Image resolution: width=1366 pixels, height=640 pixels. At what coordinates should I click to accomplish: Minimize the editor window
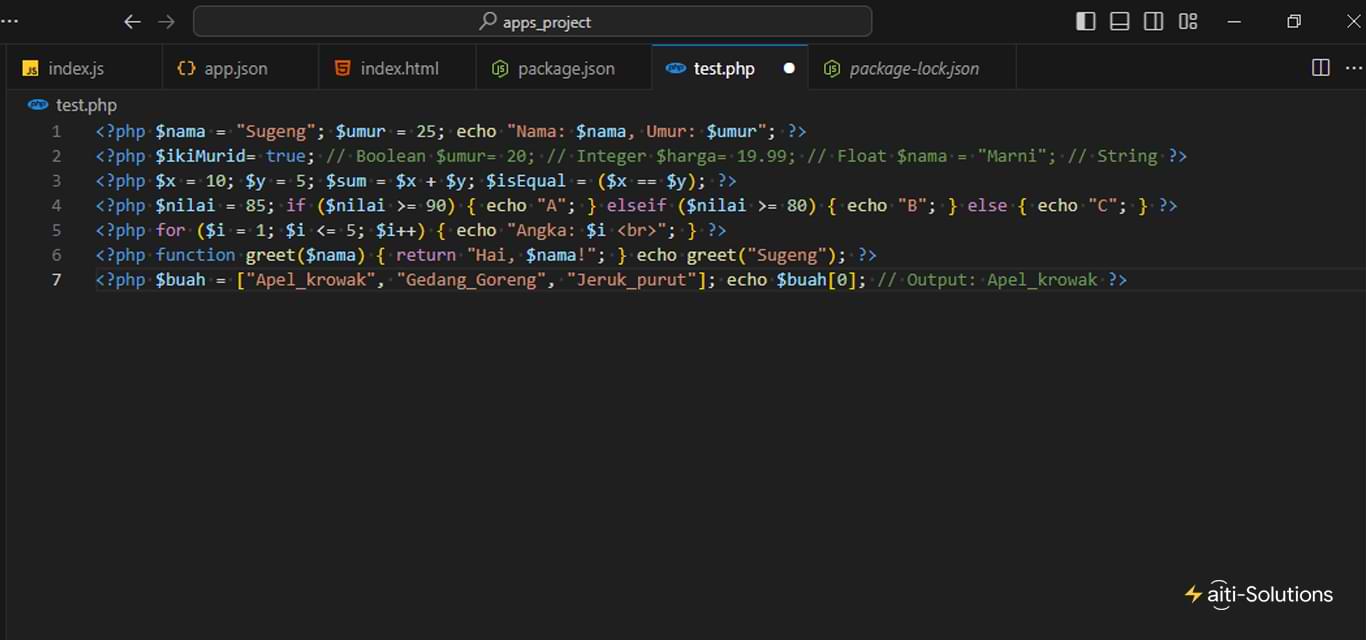[x=1234, y=21]
